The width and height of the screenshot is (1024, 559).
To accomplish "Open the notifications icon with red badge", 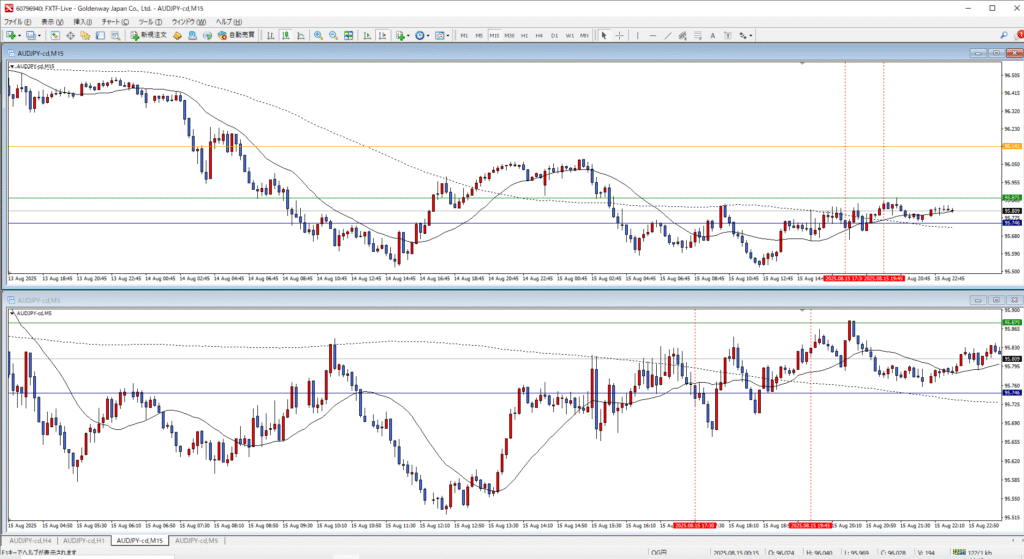I will point(1018,35).
